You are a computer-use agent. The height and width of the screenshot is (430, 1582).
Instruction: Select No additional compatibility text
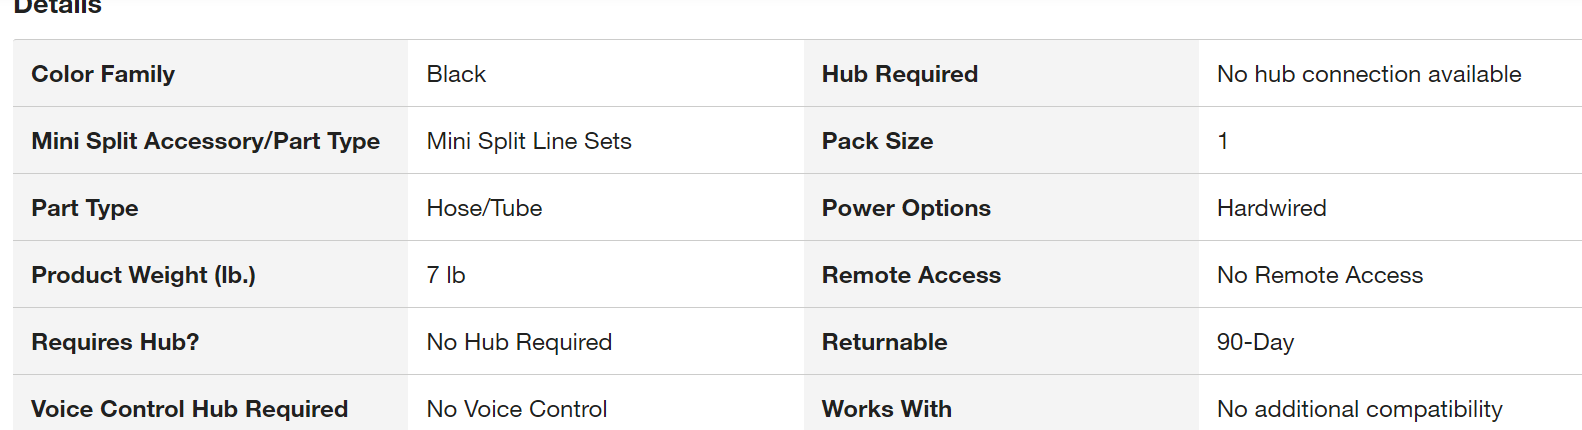(1359, 409)
